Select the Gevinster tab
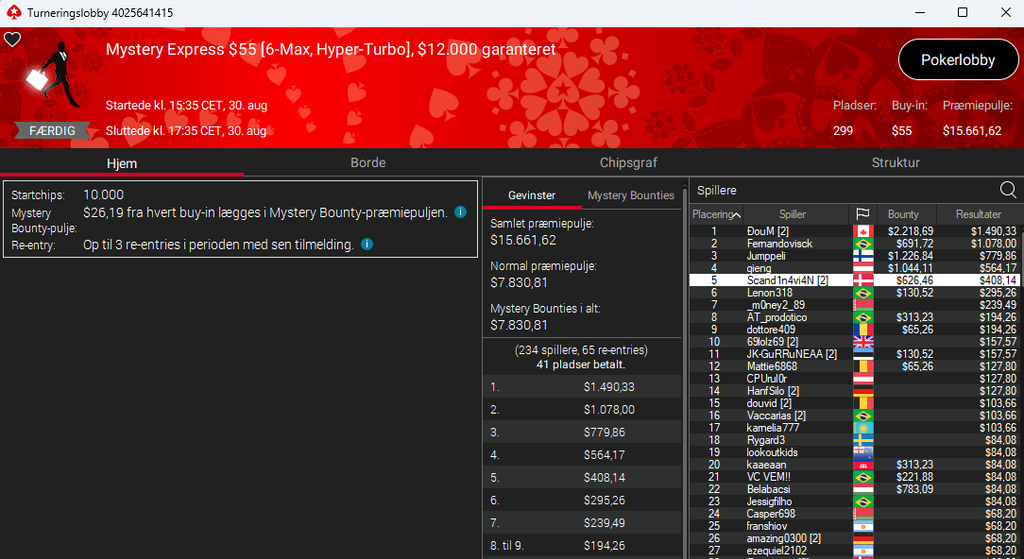This screenshot has height=559, width=1024. point(532,195)
